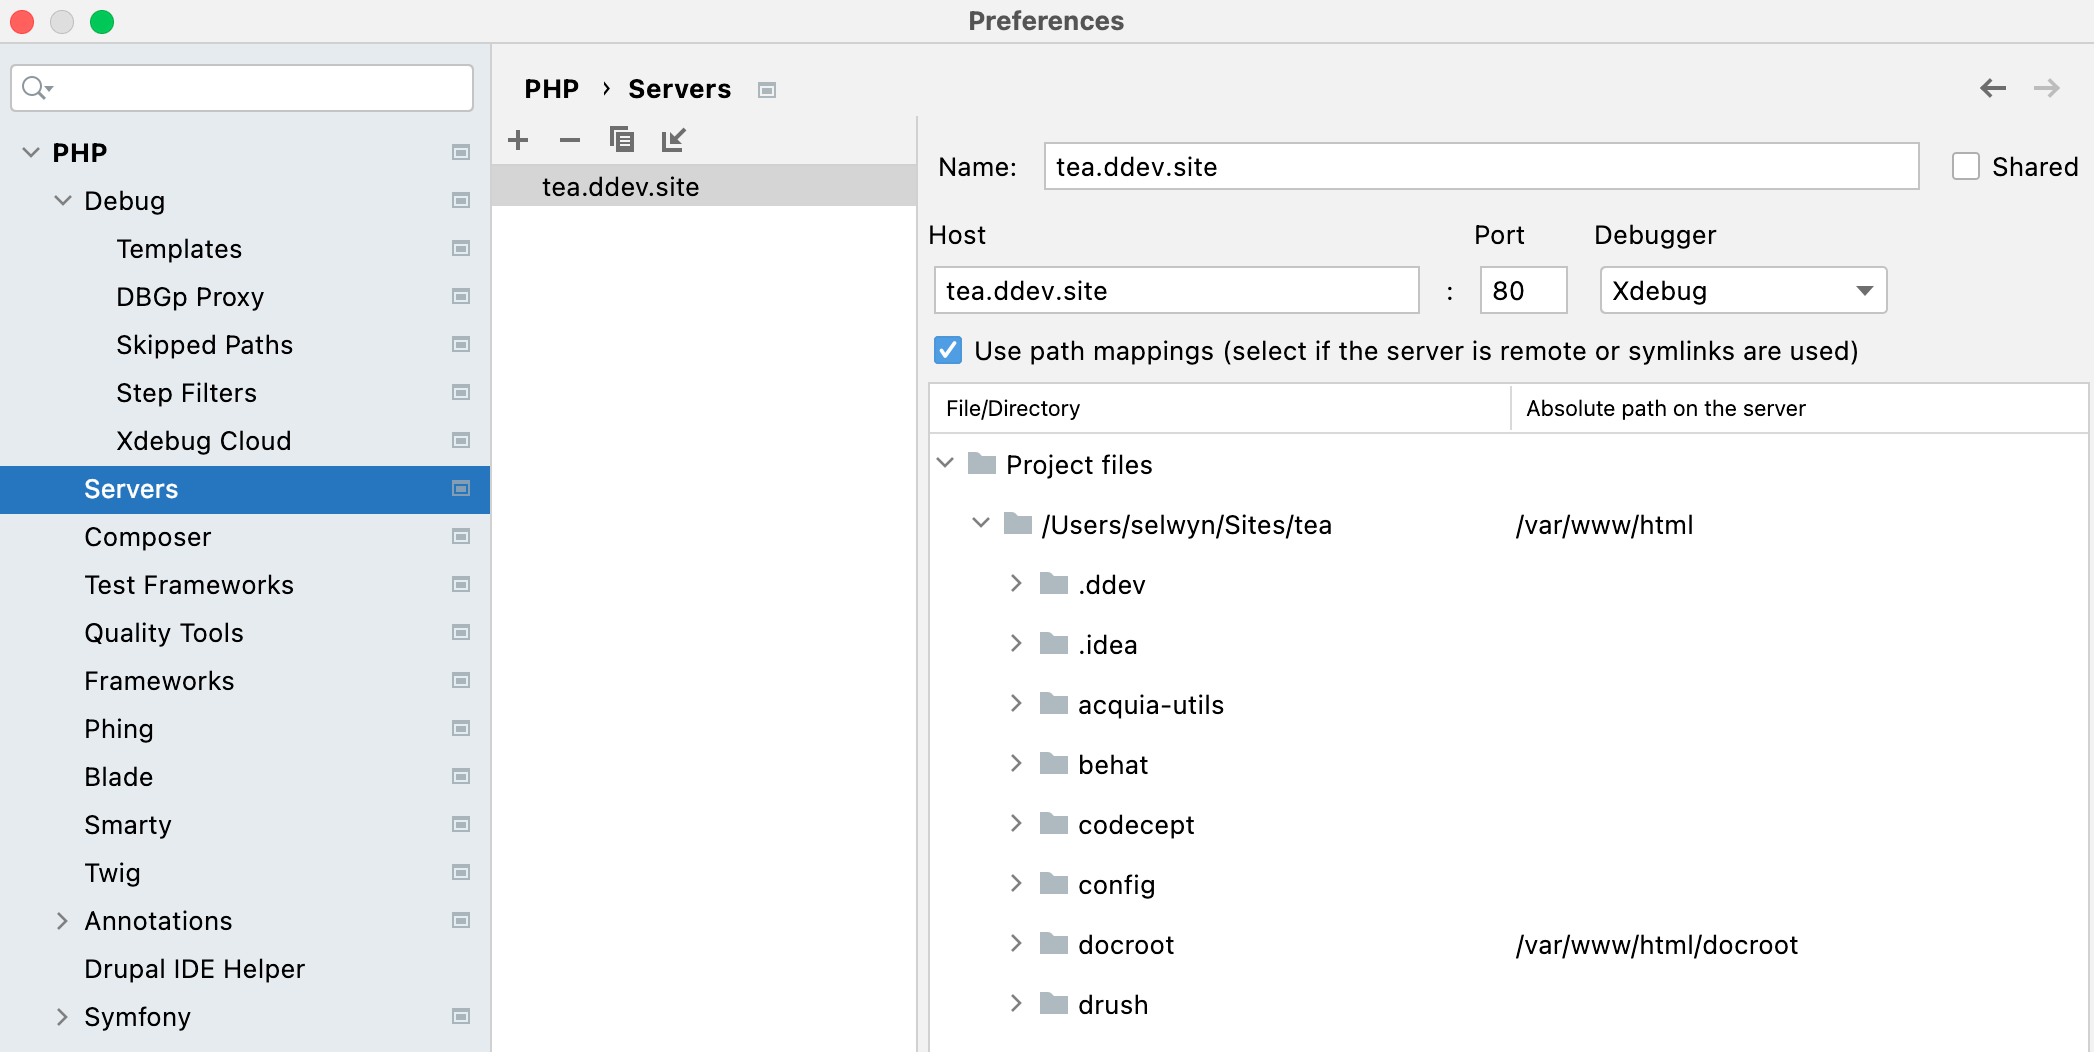2094x1052 pixels.
Task: Expand the .ddev folder
Action: [1016, 583]
